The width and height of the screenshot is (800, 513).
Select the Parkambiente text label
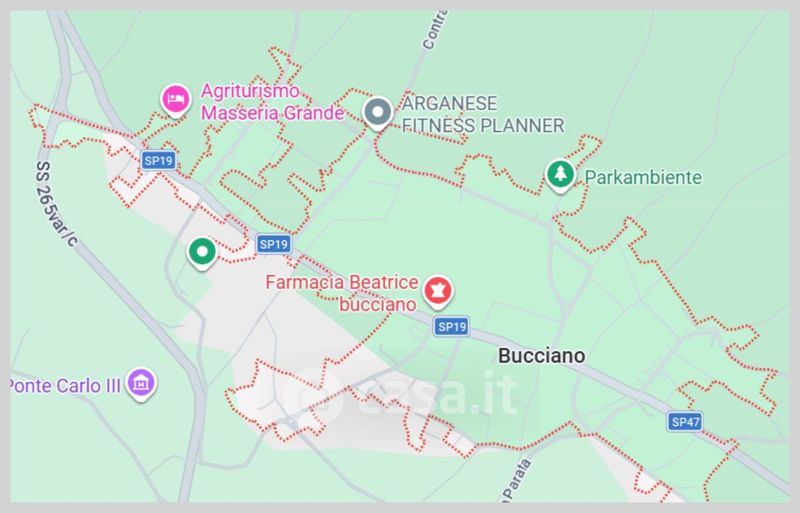point(643,178)
